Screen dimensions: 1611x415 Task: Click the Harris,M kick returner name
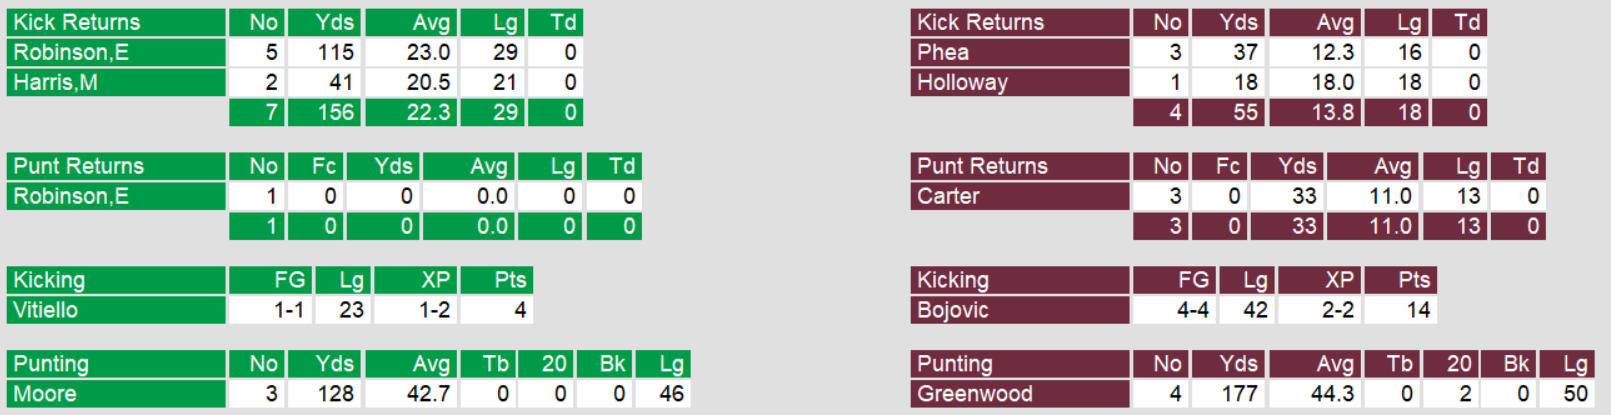(56, 82)
